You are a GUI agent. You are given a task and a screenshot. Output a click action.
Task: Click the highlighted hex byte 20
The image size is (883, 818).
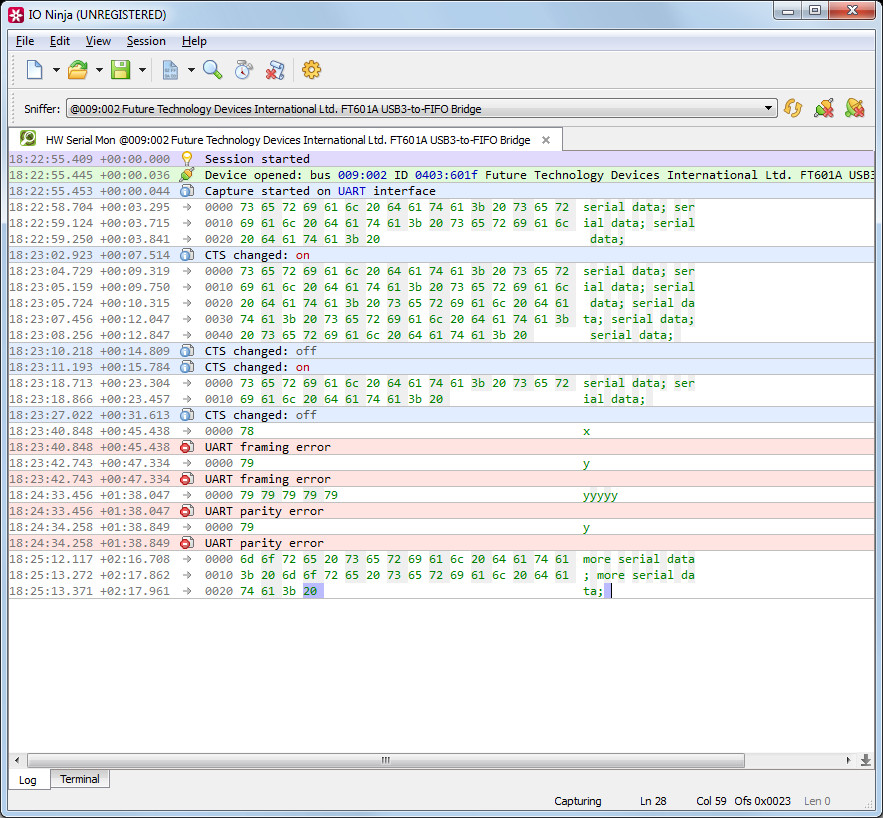313,591
